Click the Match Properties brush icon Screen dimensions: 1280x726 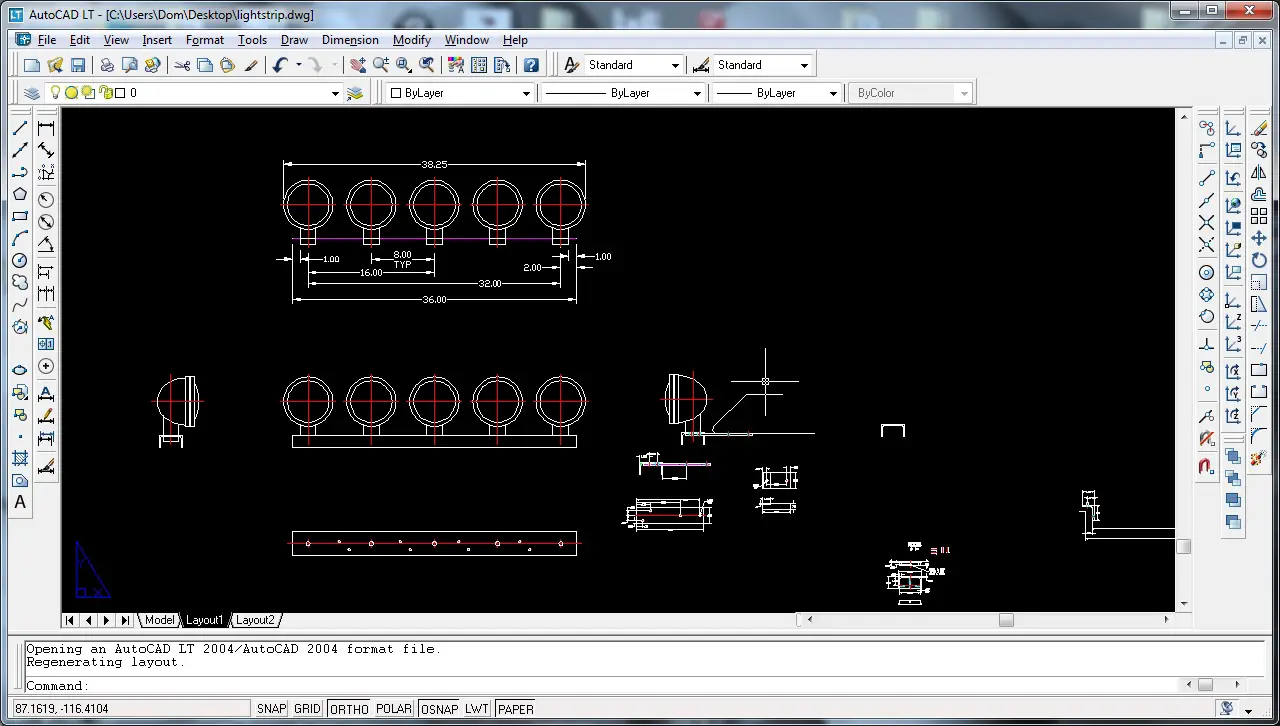[x=251, y=65]
